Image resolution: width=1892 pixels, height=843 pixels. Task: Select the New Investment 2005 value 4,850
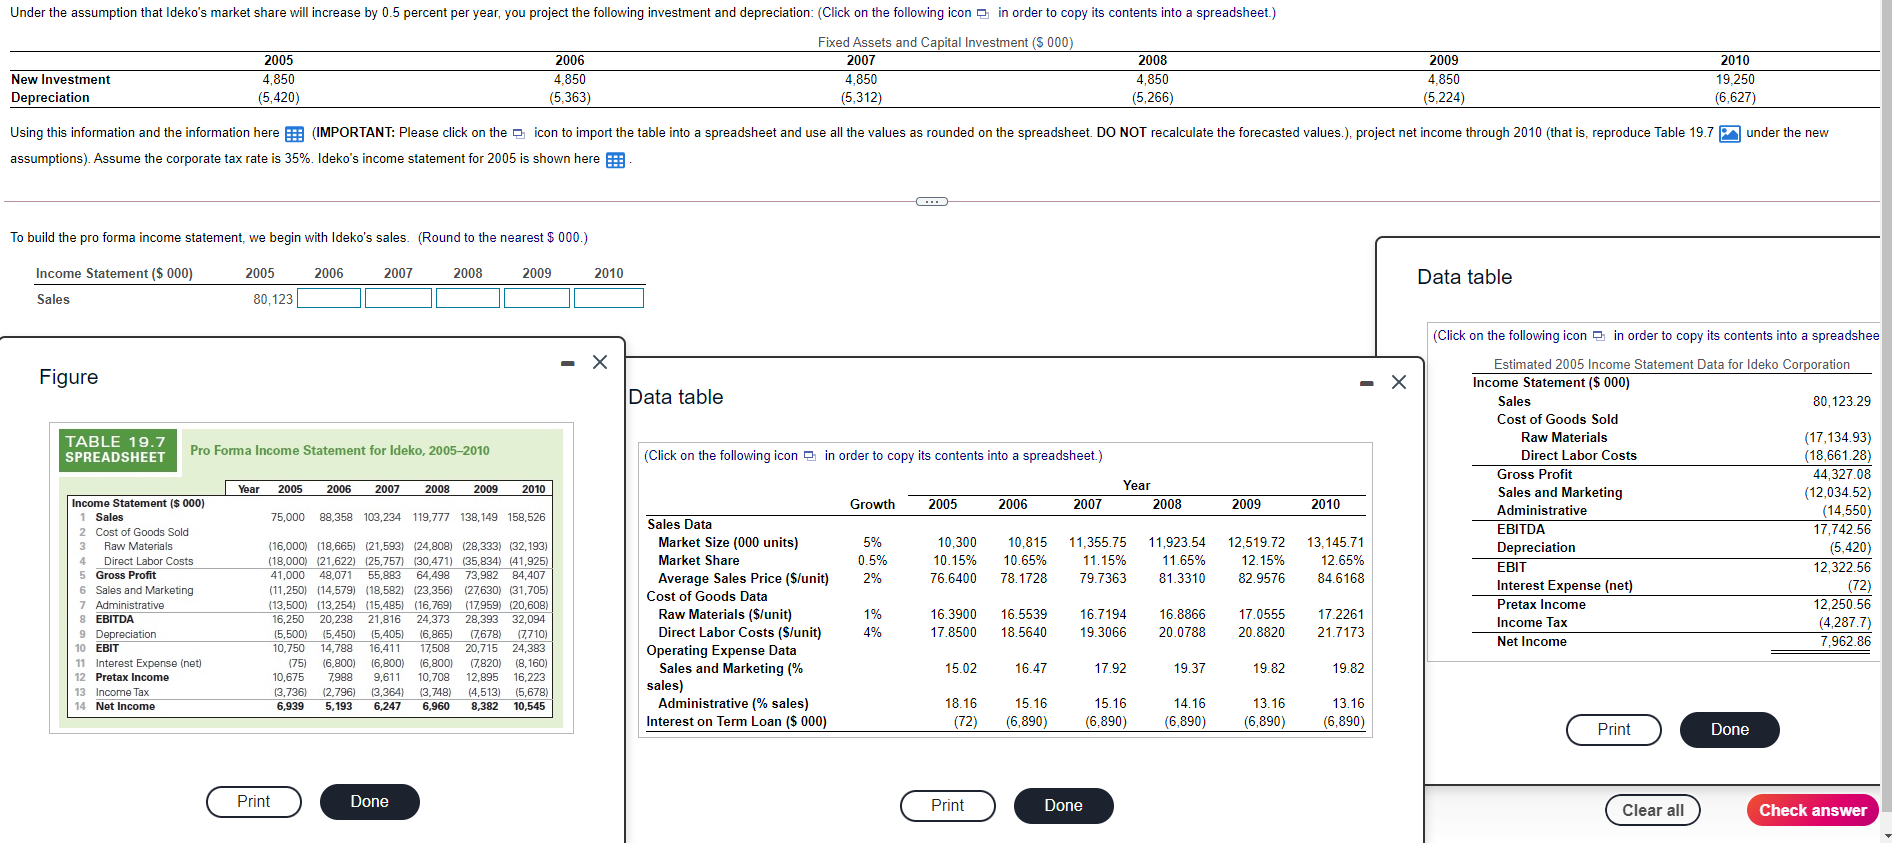[x=279, y=79]
